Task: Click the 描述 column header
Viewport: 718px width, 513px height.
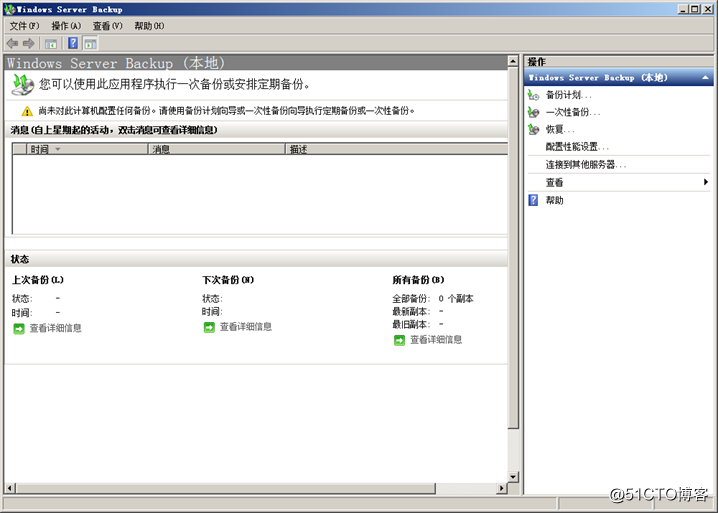Action: pos(397,149)
